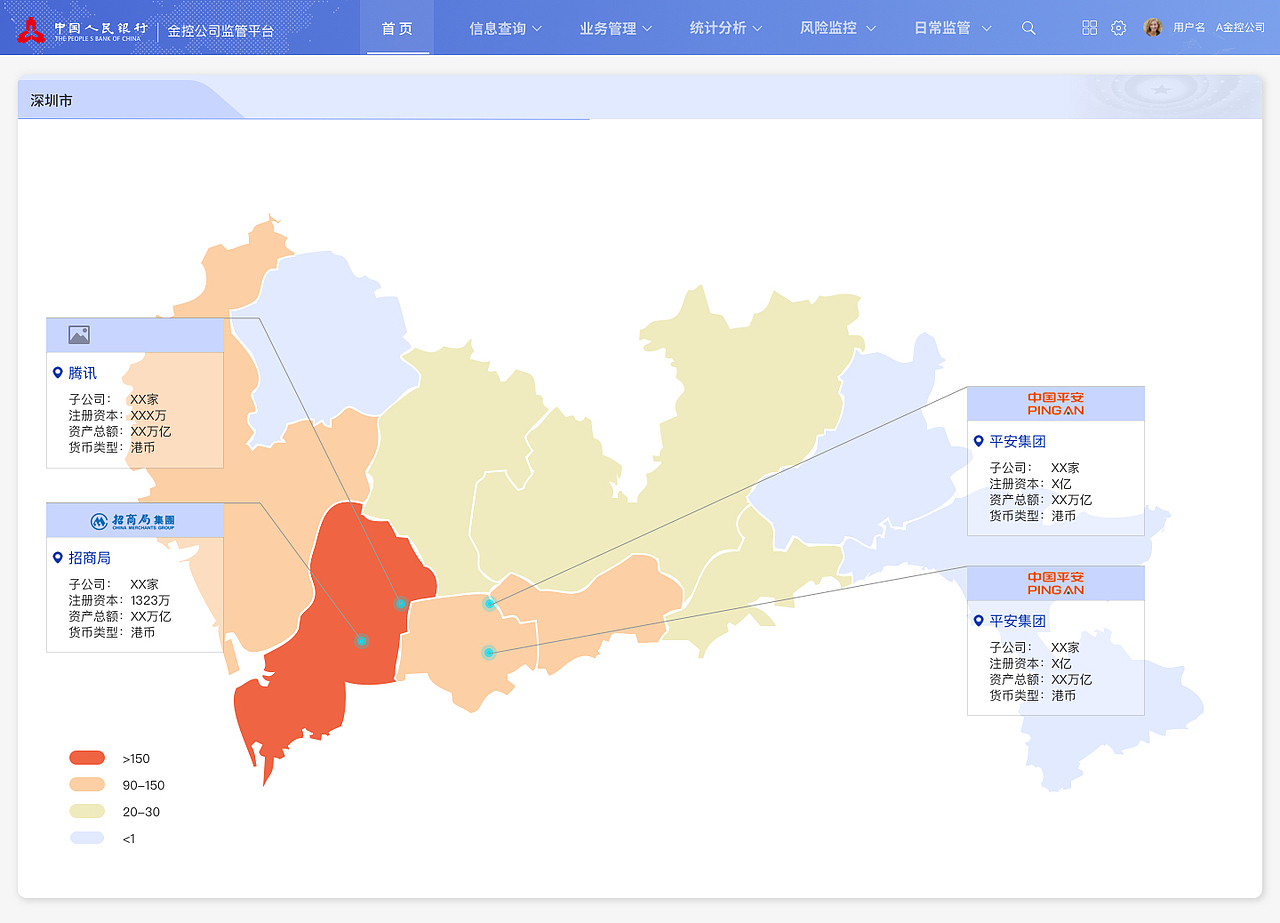This screenshot has height=923, width=1280.
Task: Open the settings gear icon
Action: point(1119,28)
